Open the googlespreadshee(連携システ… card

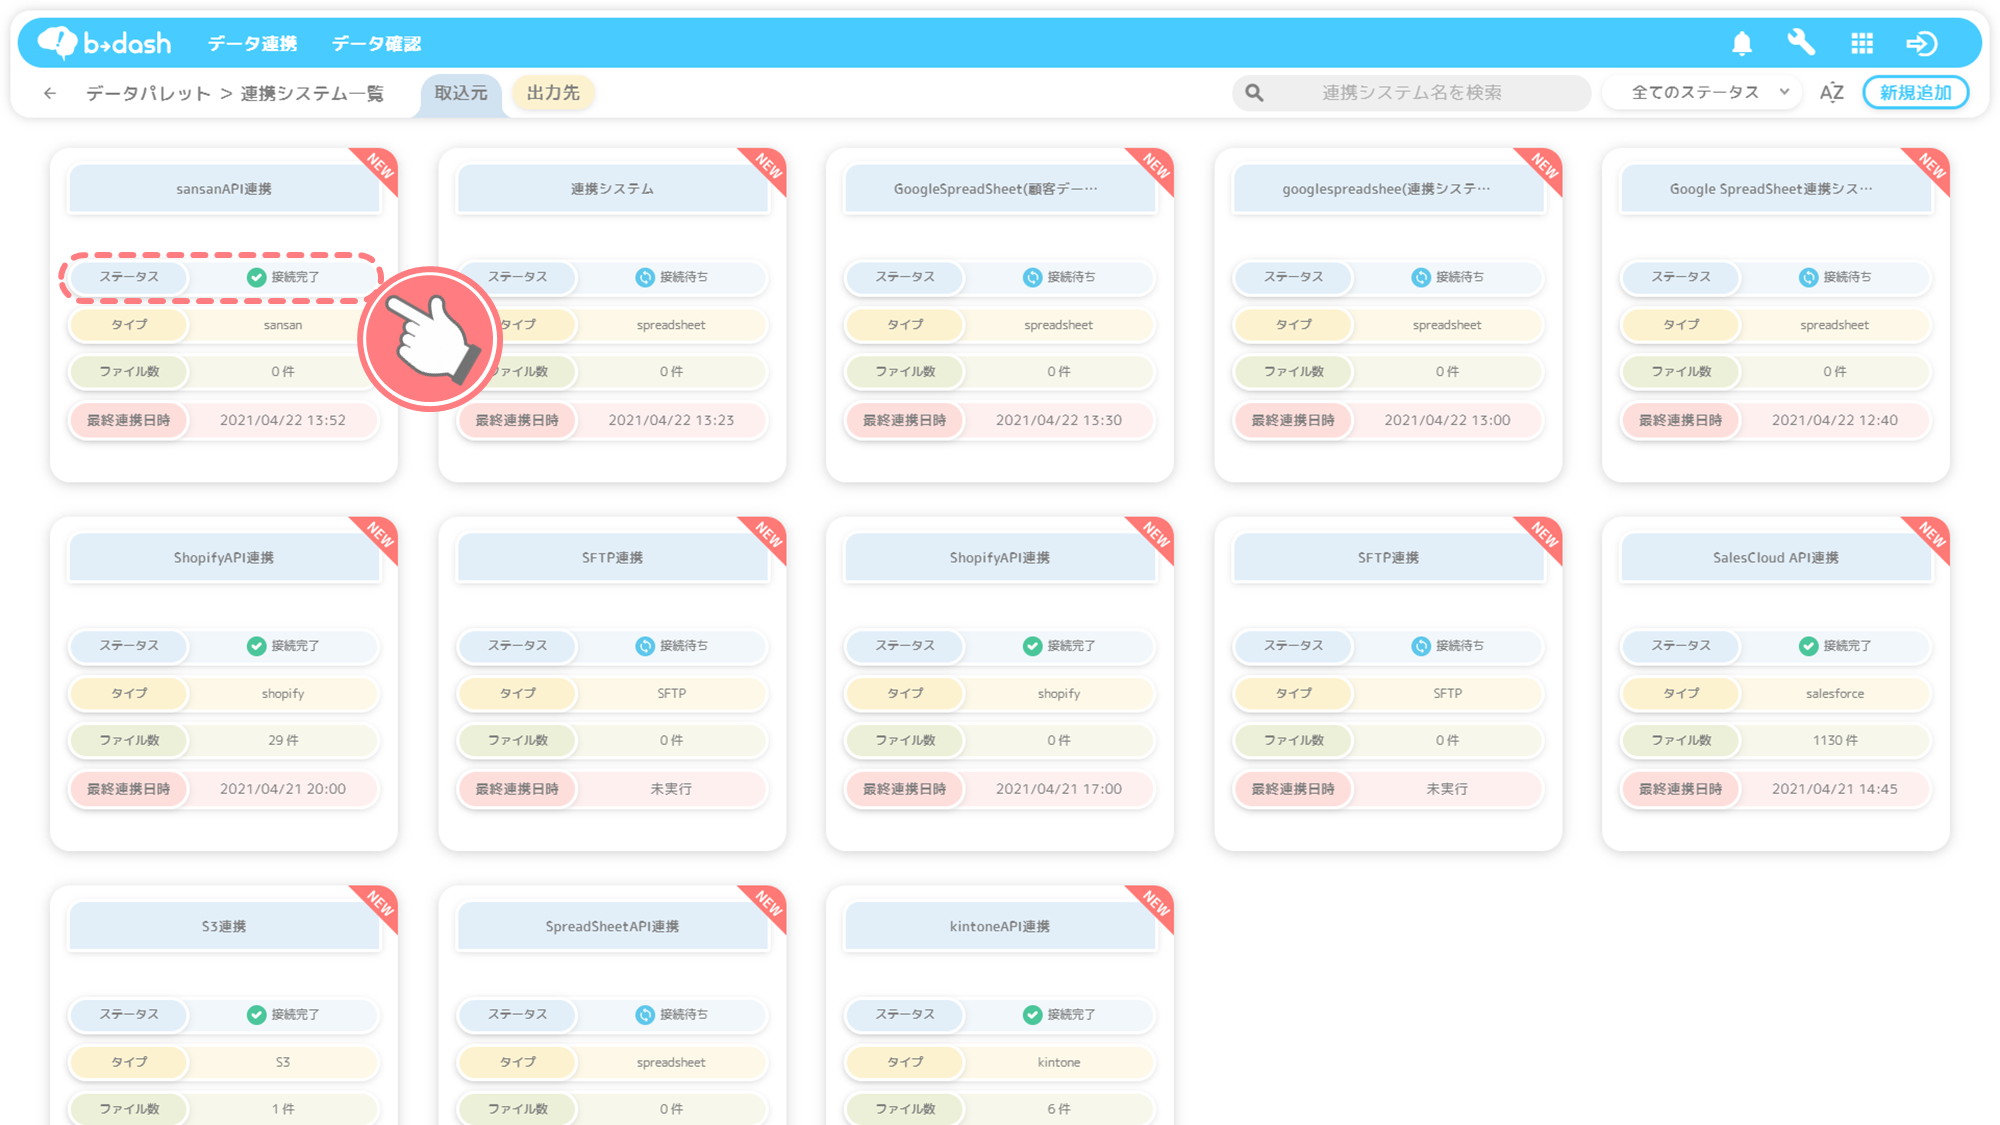1388,189
